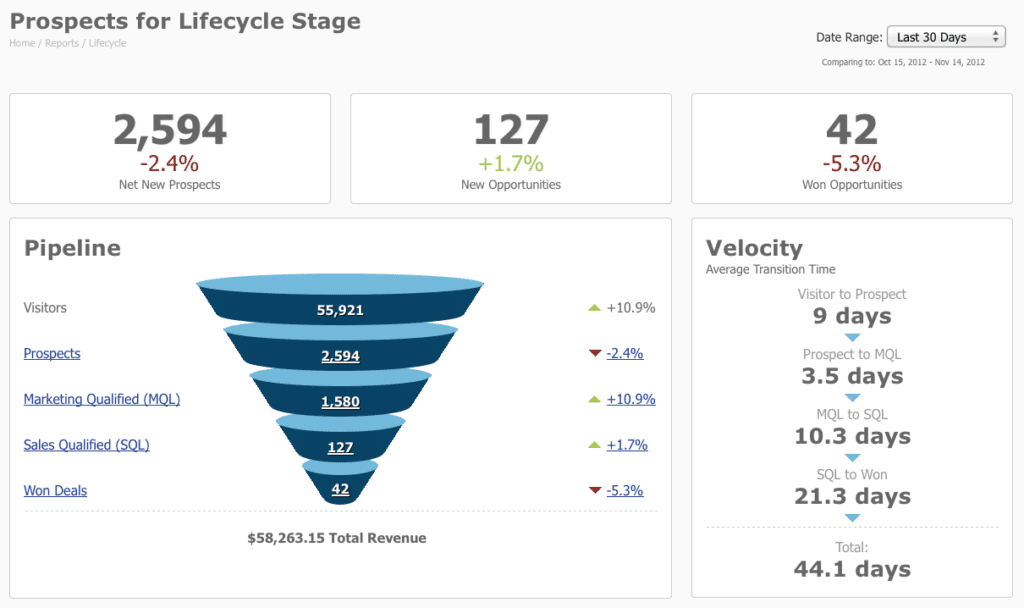Click the blue arrow above MQL to SQL
The image size is (1024, 608).
pos(852,398)
